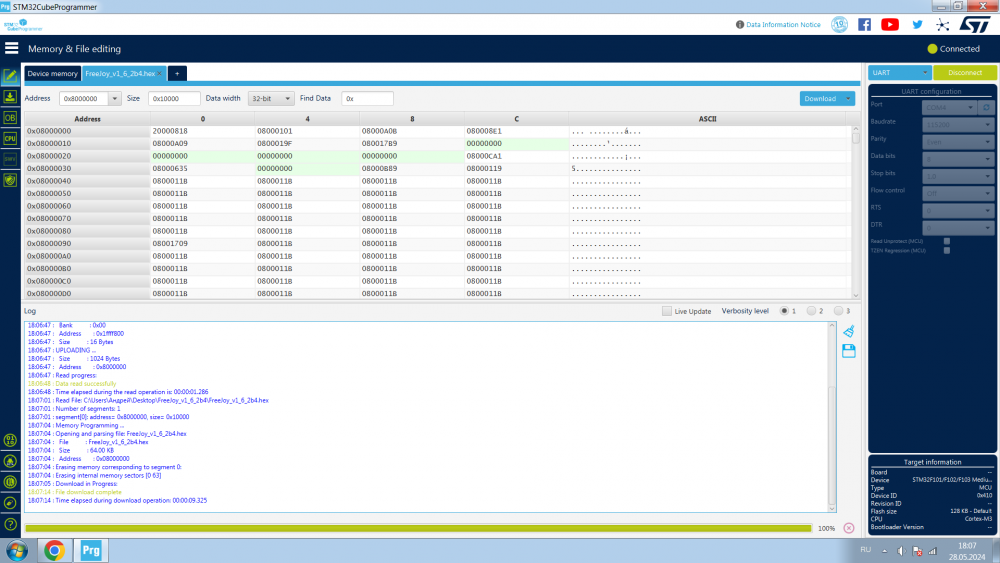
Task: Open the Windows Start menu
Action: coord(17,550)
